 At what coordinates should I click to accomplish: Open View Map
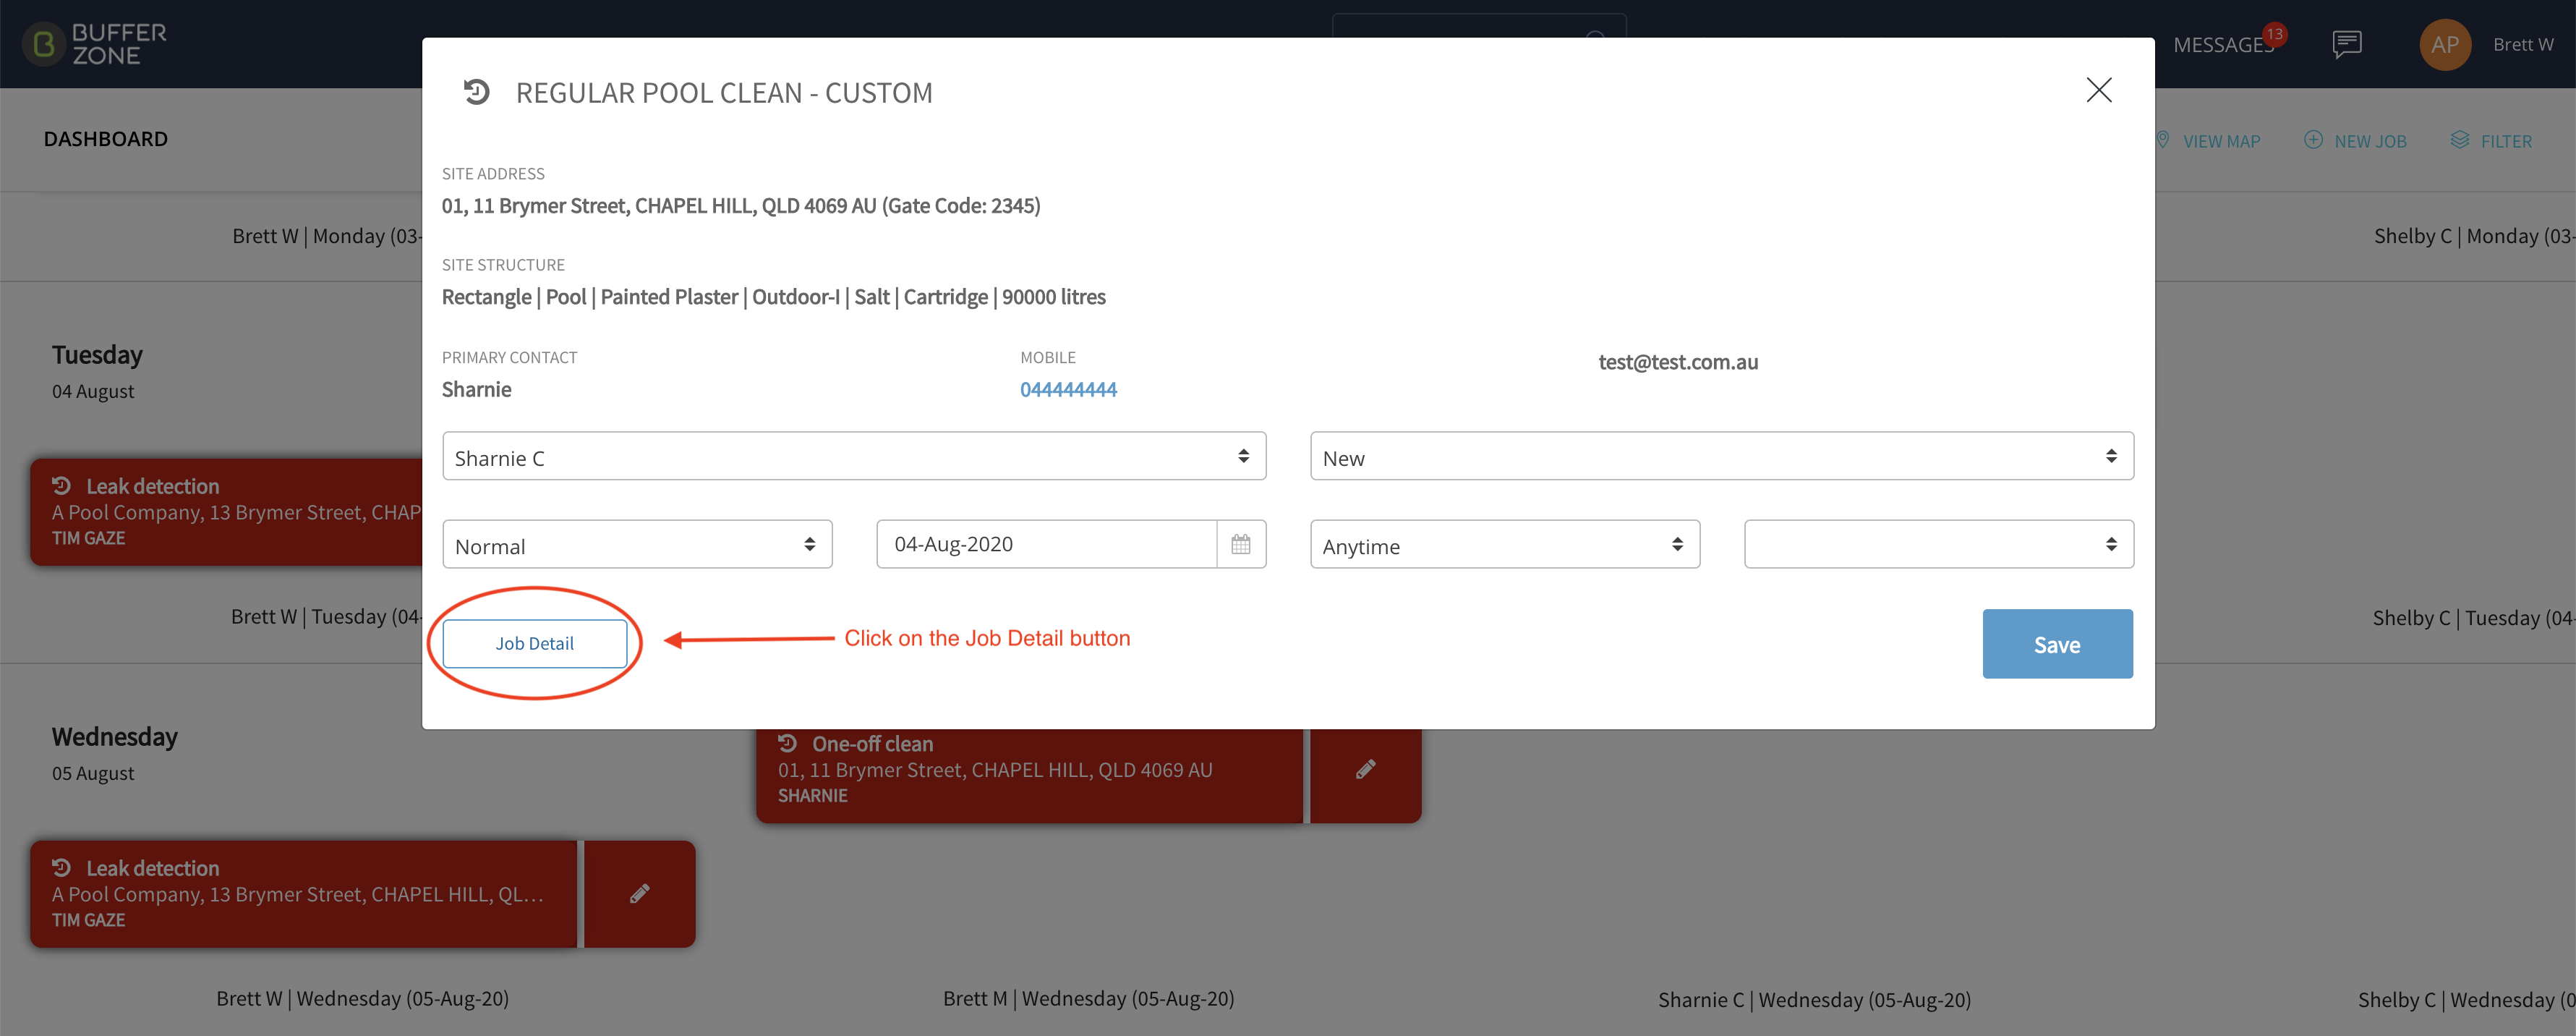[x=2207, y=141]
